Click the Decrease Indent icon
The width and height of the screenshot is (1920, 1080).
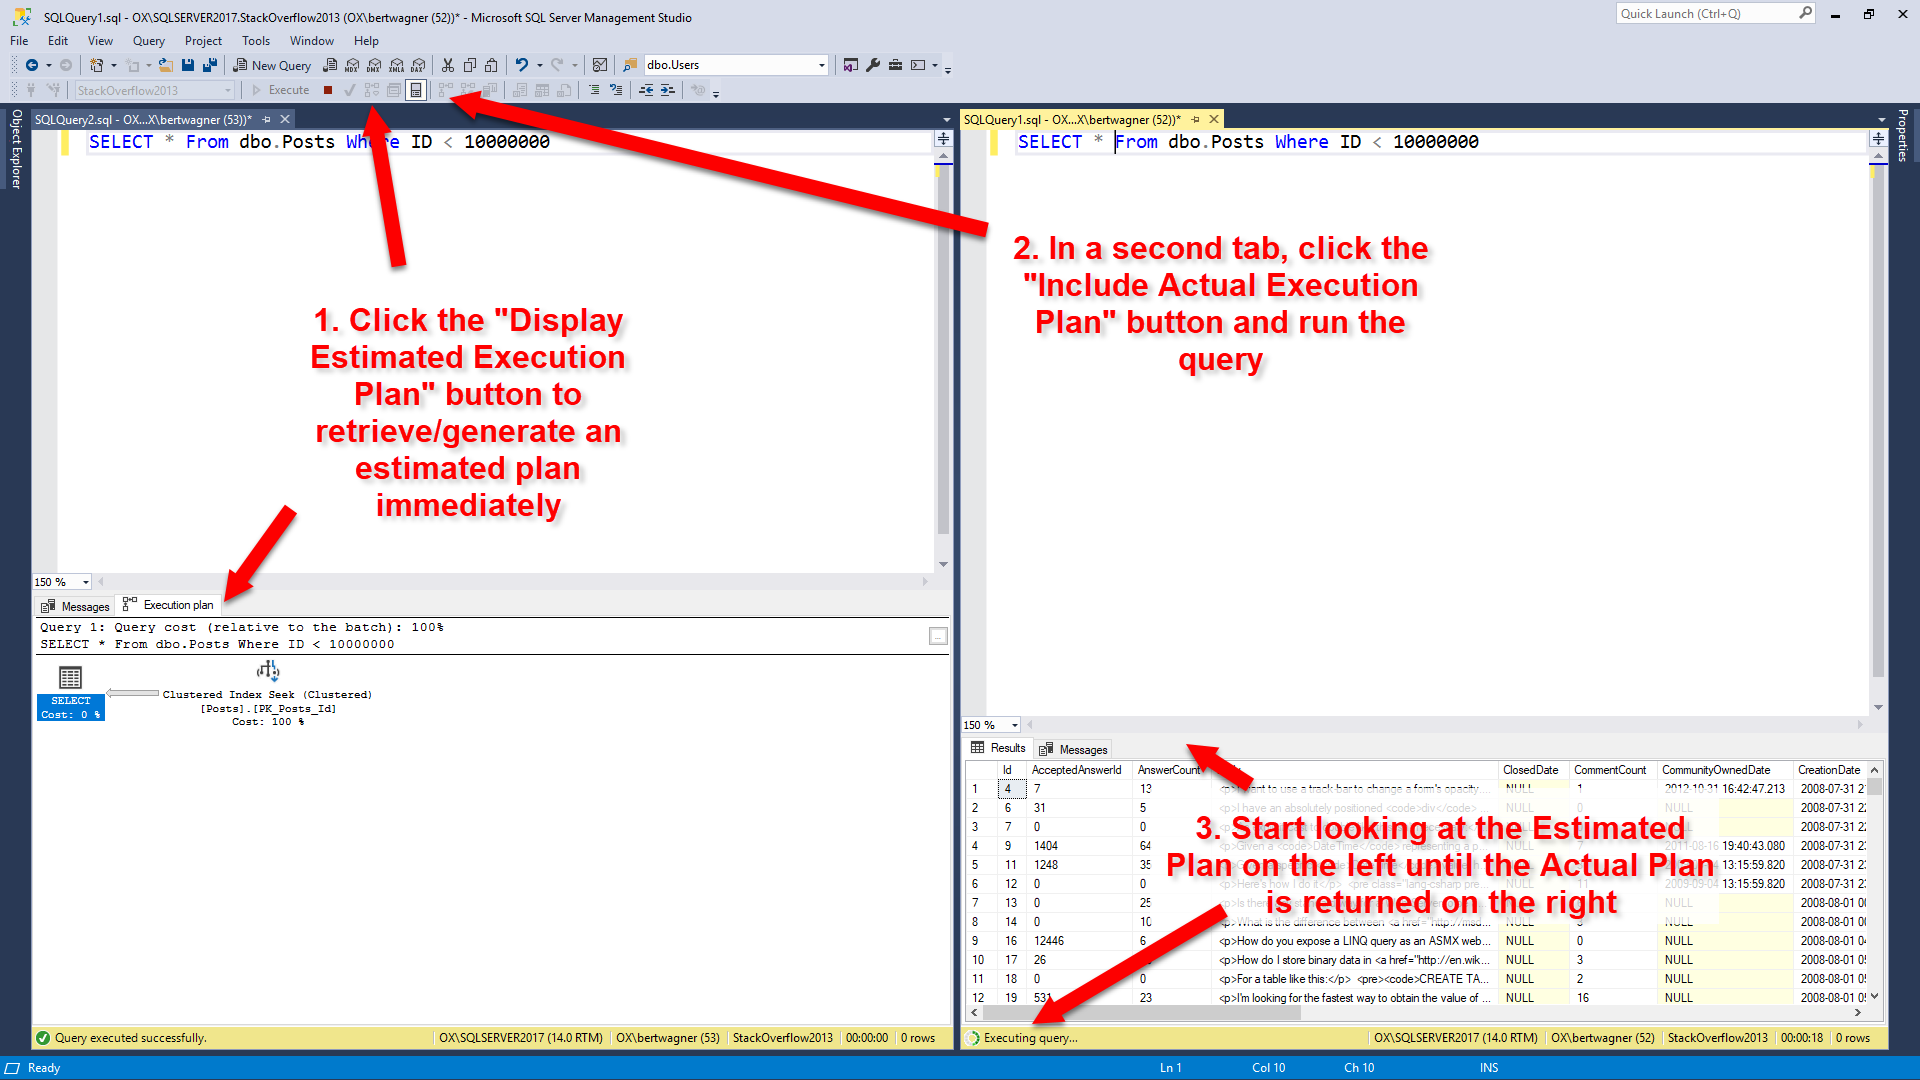(x=646, y=90)
